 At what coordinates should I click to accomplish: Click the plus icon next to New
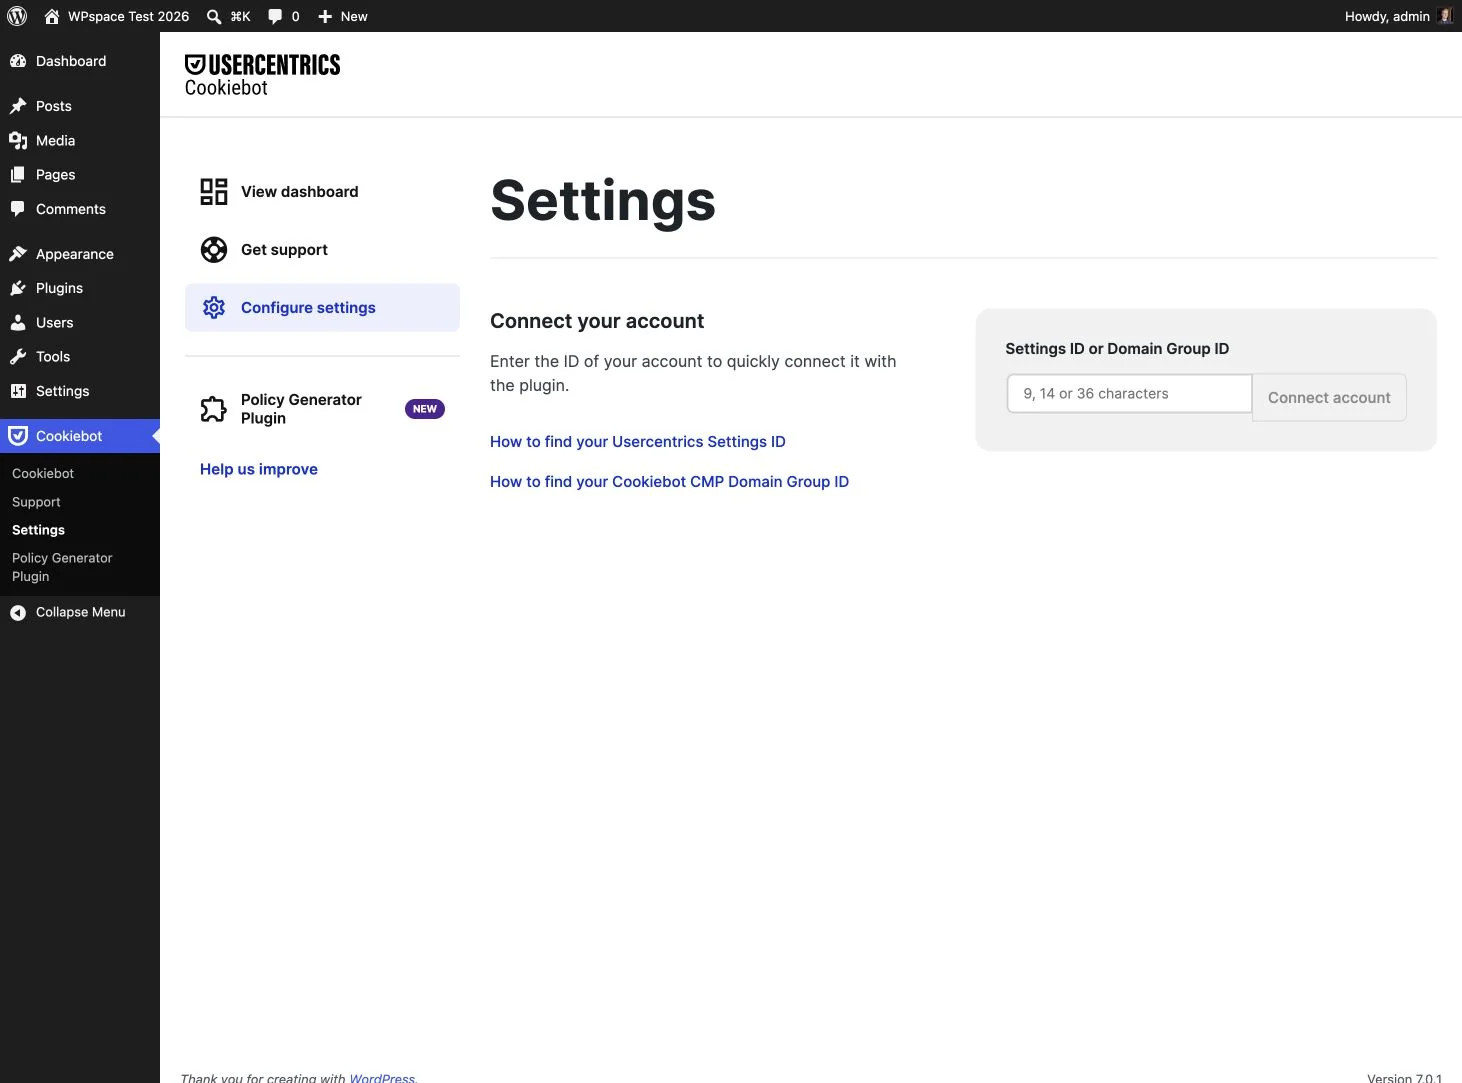pyautogui.click(x=325, y=16)
